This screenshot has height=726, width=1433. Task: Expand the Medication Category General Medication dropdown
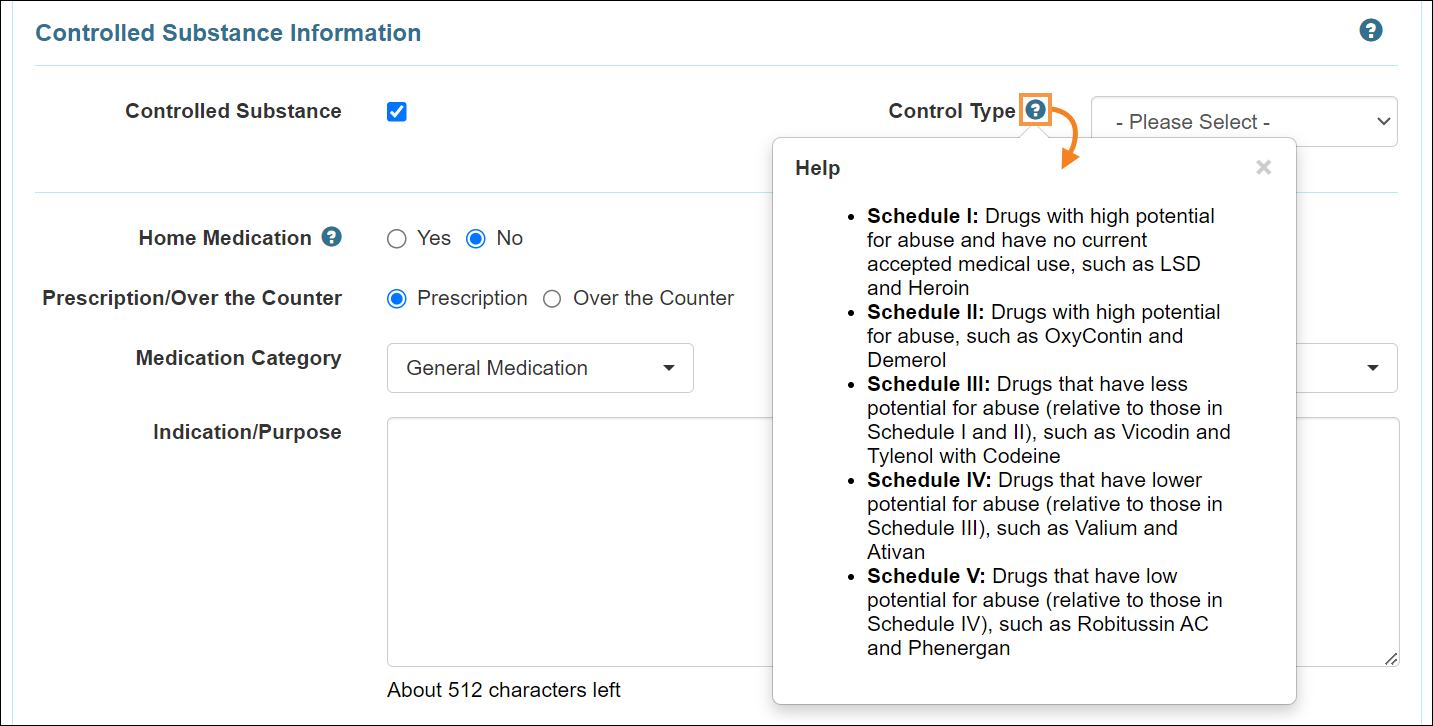tap(540, 368)
